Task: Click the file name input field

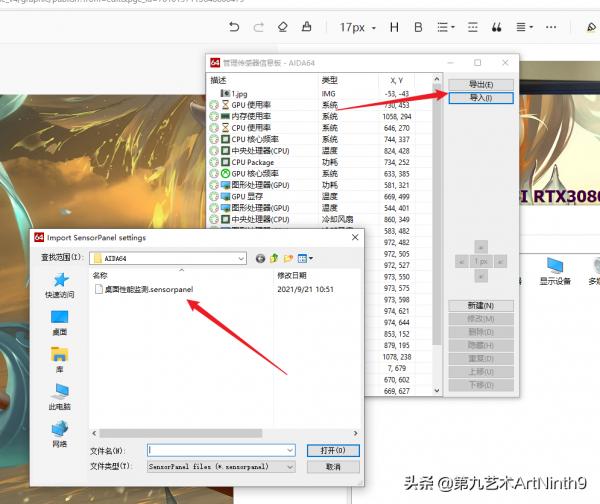Action: 220,451
